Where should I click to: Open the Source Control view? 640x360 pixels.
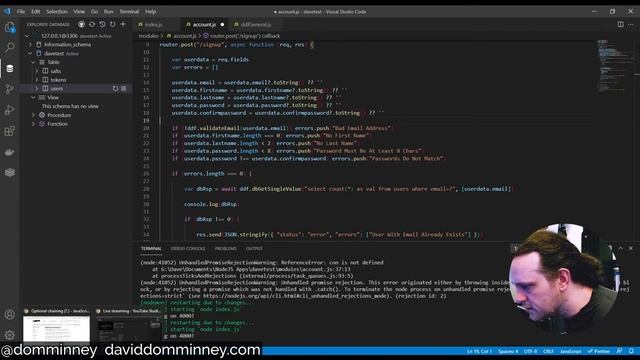[x=10, y=89]
